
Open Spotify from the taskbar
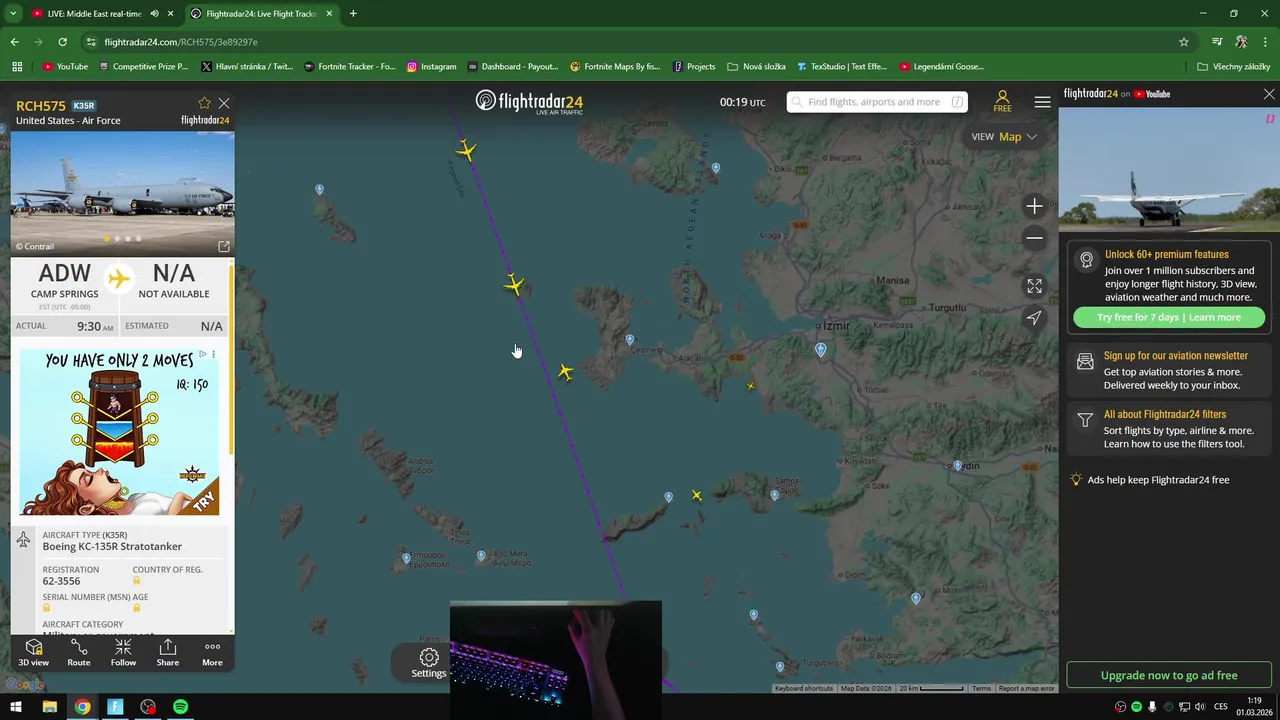[181, 707]
